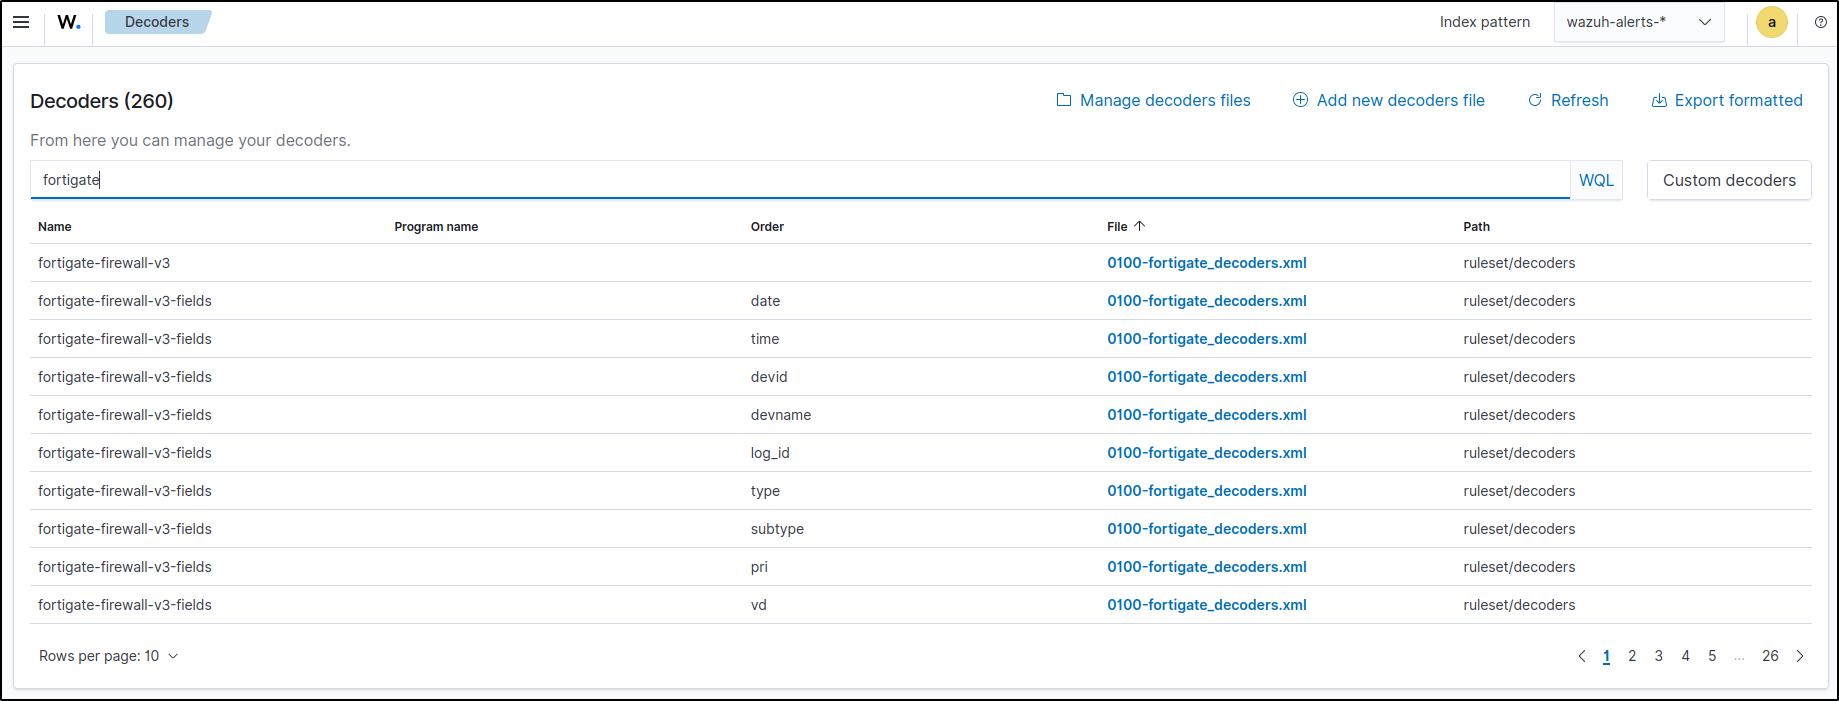
Task: Click Manage decoders files
Action: pyautogui.click(x=1153, y=100)
